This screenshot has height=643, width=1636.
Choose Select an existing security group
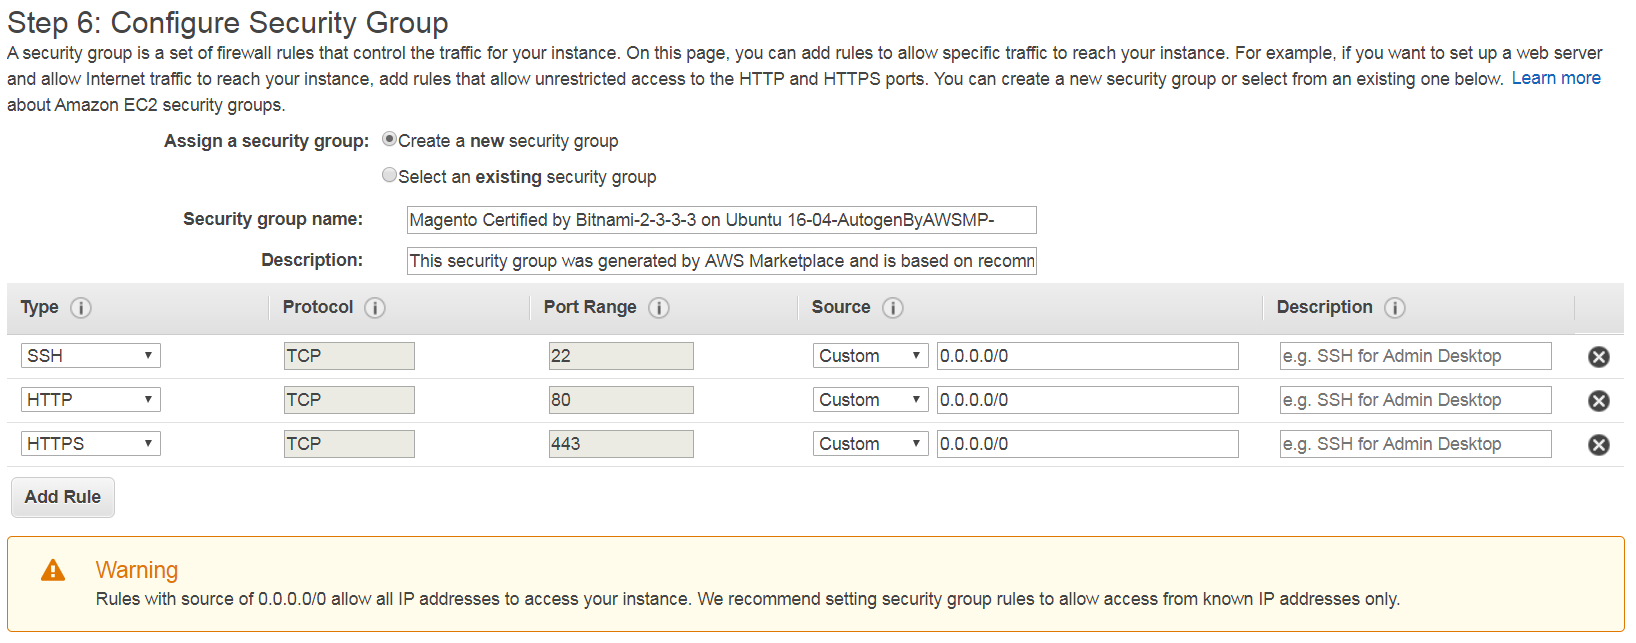click(x=389, y=175)
